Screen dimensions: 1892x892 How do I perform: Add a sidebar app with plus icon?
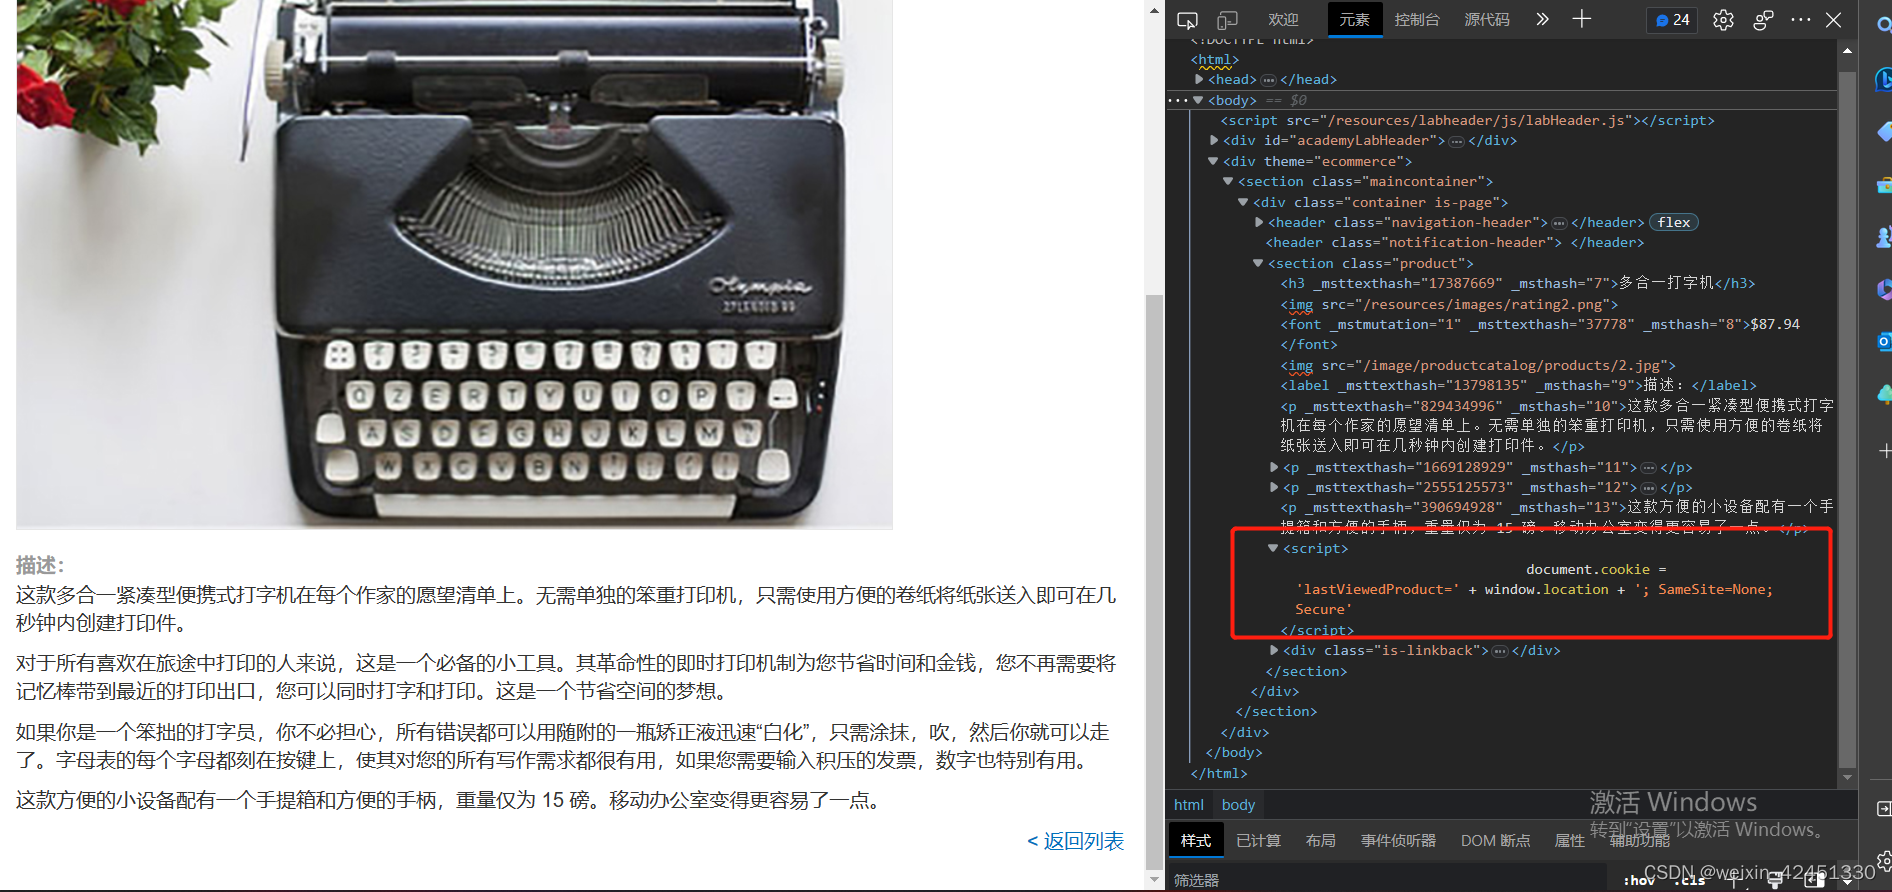[1884, 451]
